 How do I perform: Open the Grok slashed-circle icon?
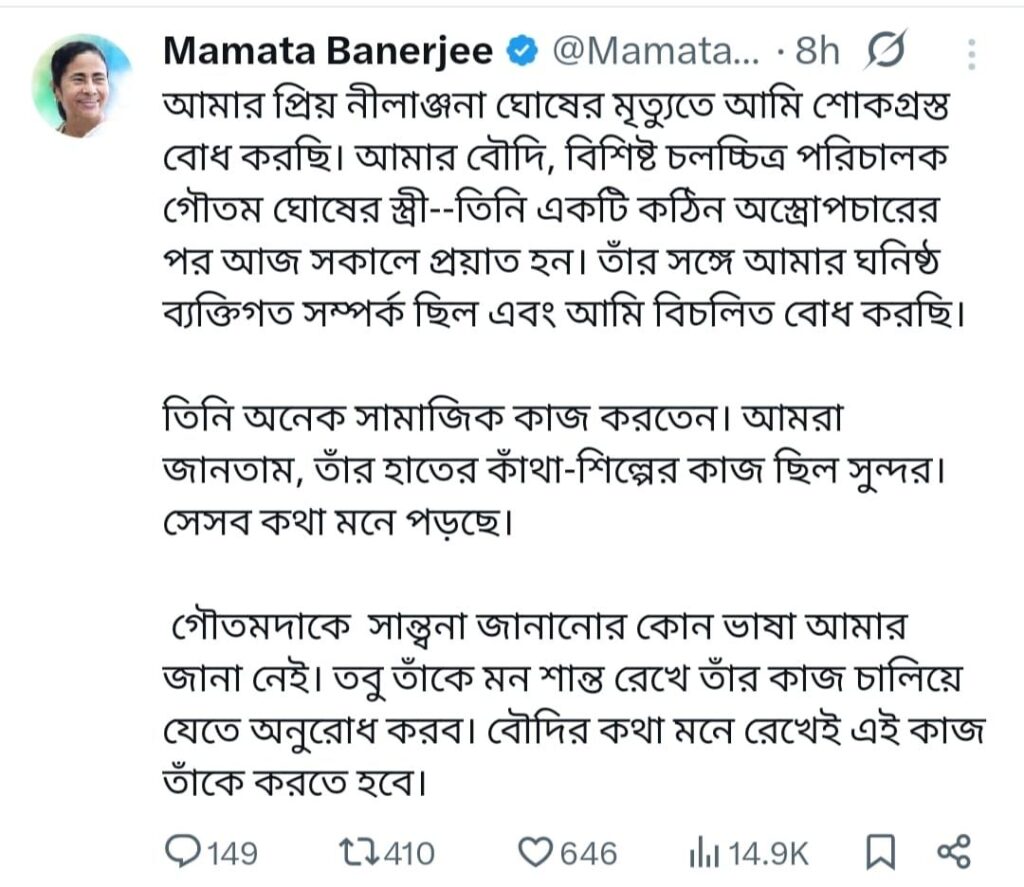(x=885, y=52)
